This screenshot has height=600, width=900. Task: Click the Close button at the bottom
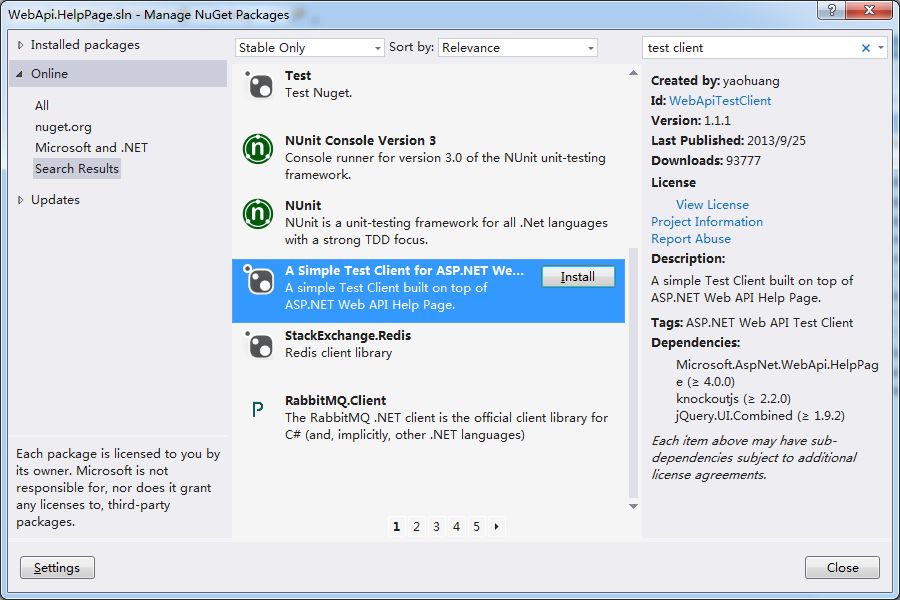842,567
